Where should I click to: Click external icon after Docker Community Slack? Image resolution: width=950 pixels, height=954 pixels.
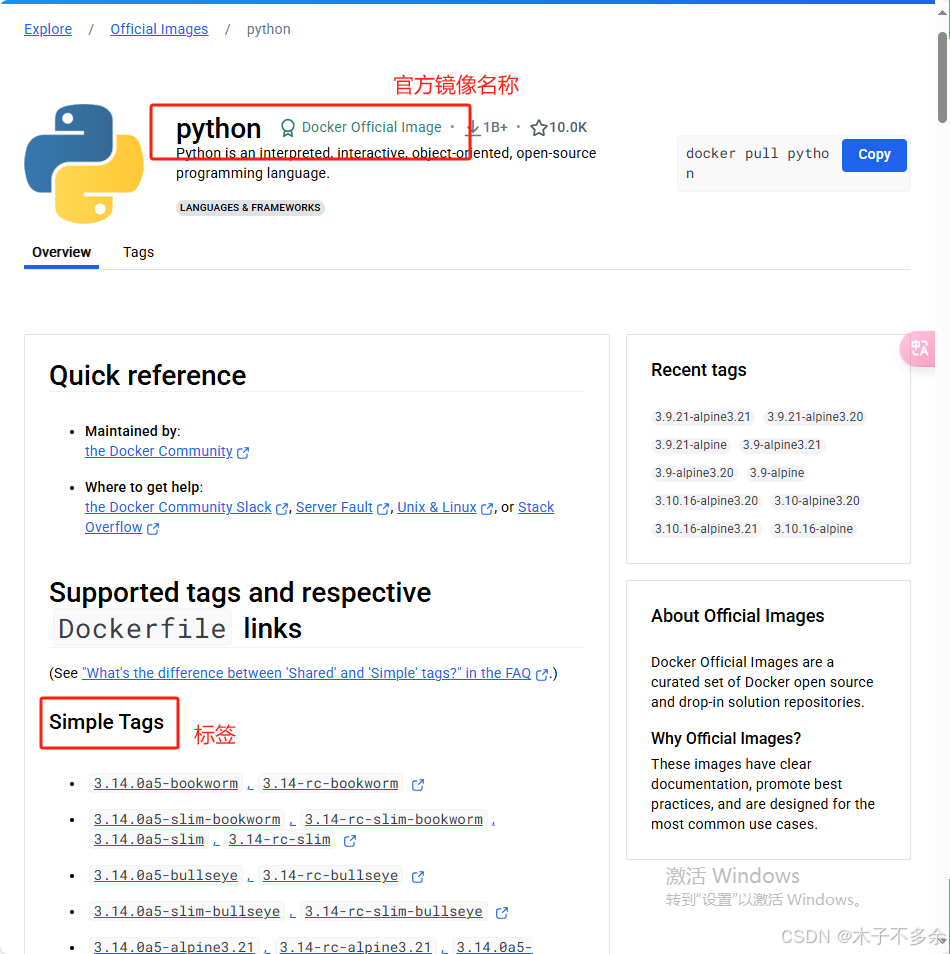click(282, 509)
